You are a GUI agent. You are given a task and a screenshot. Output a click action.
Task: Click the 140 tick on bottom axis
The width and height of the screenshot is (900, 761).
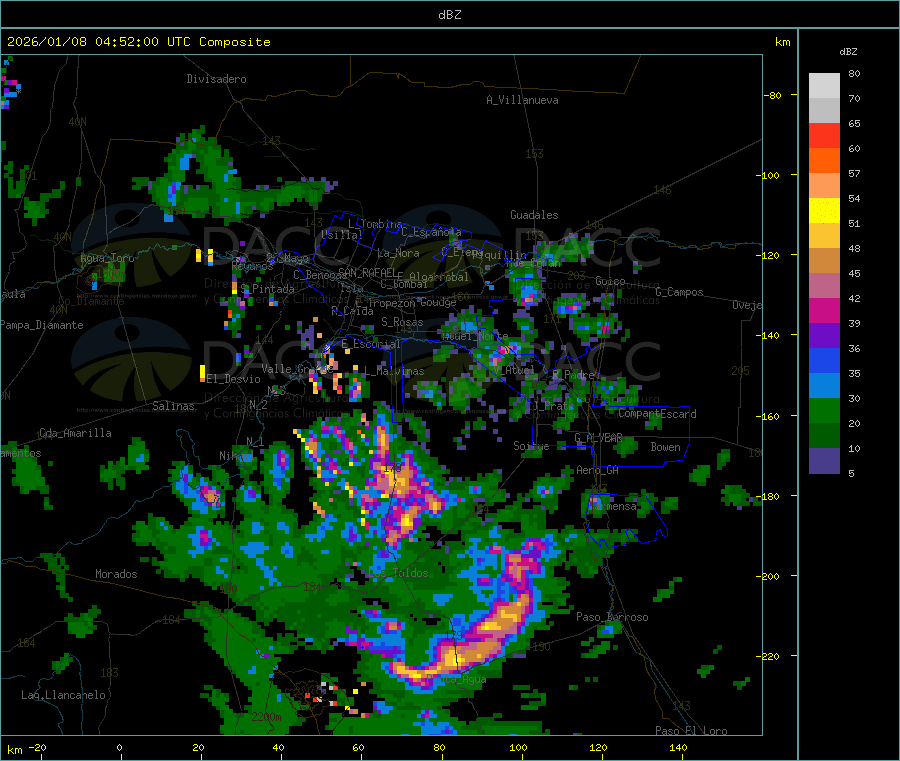click(678, 747)
